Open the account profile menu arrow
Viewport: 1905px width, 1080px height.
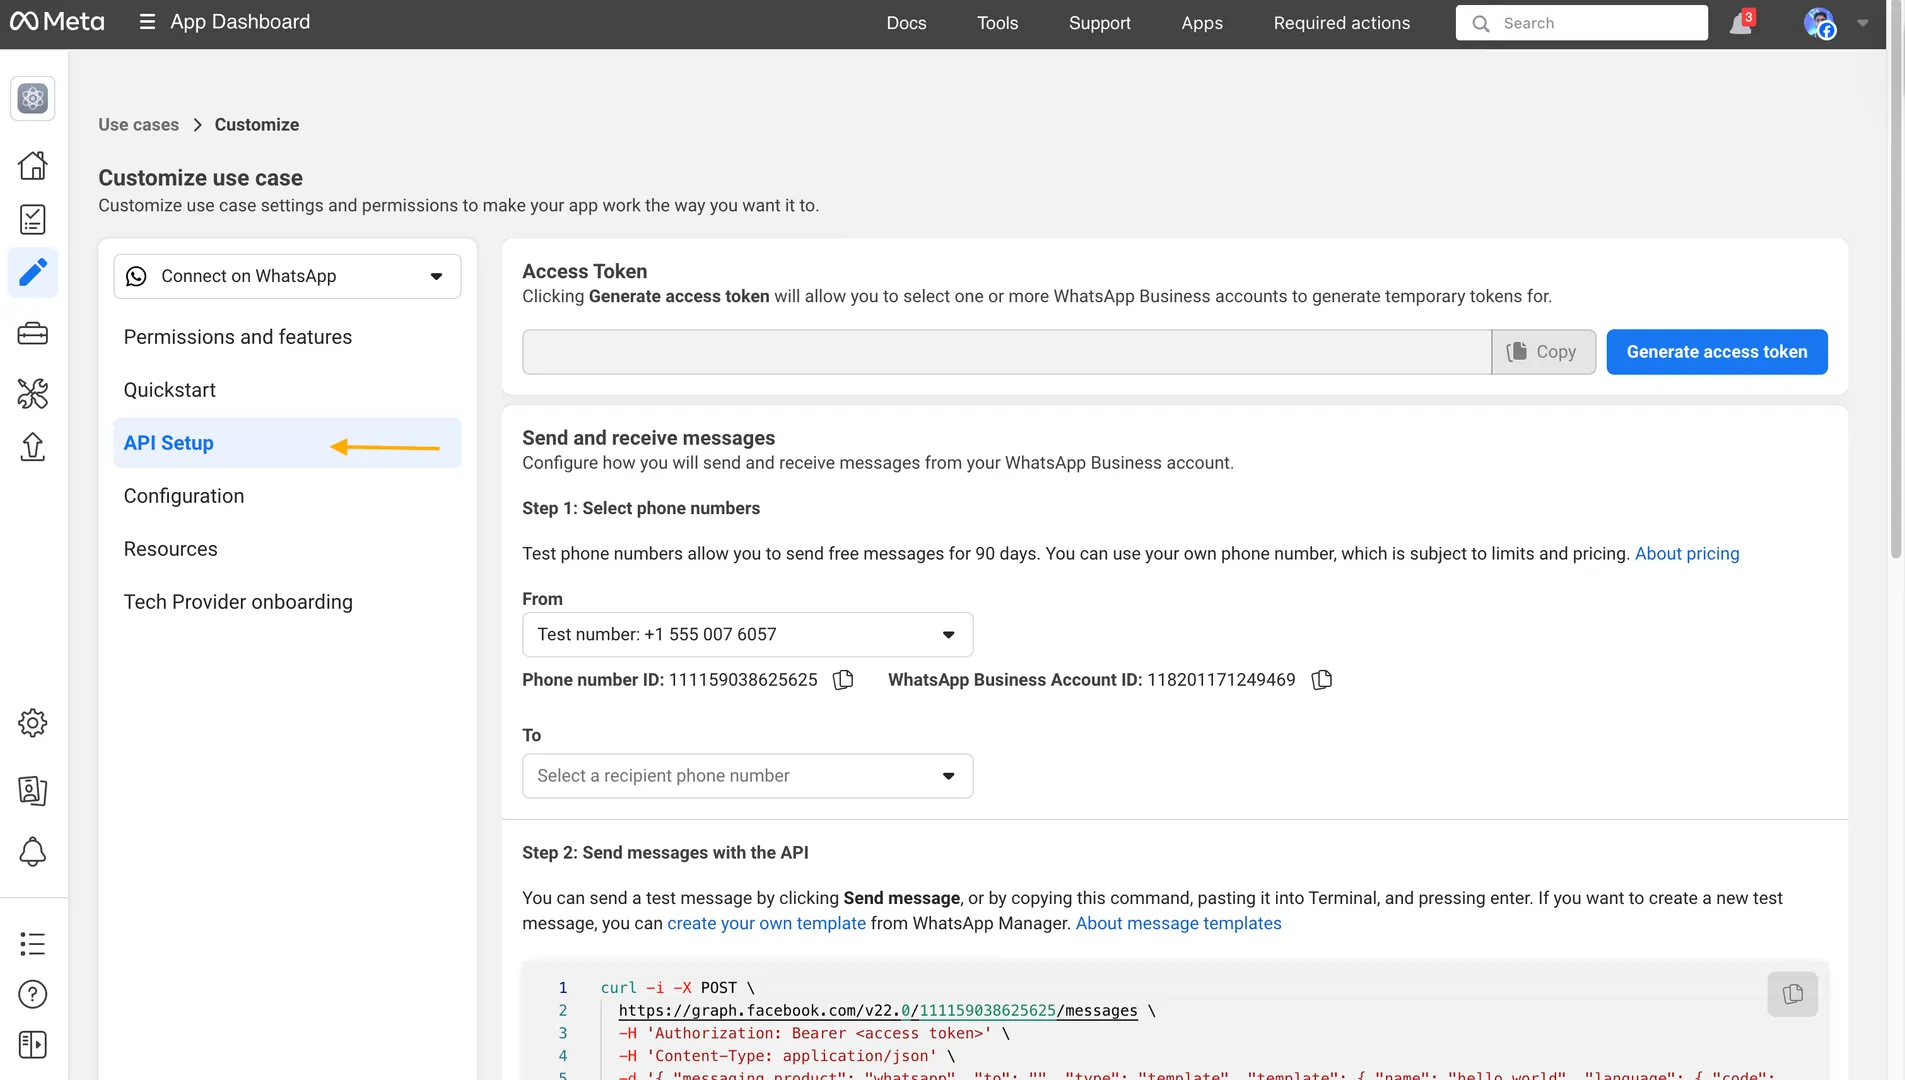point(1862,22)
